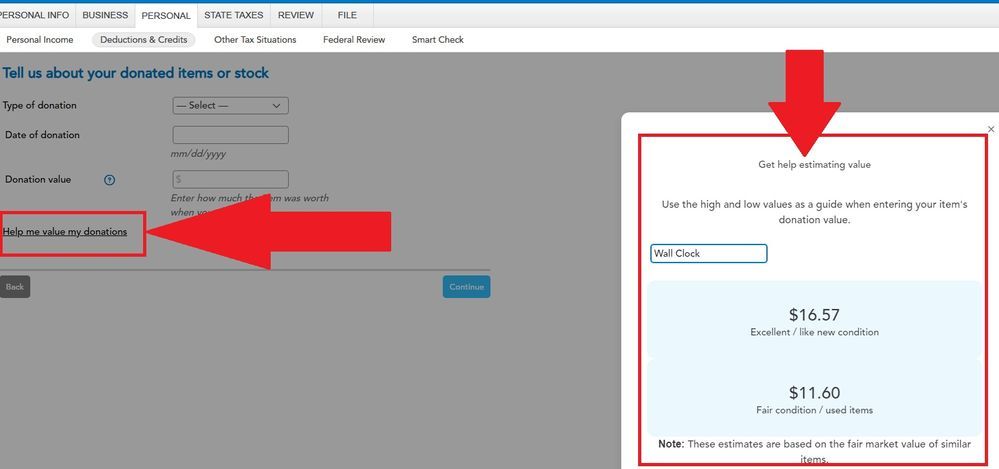Select Deductions & Credits sub-tab
The image size is (999, 469).
144,40
